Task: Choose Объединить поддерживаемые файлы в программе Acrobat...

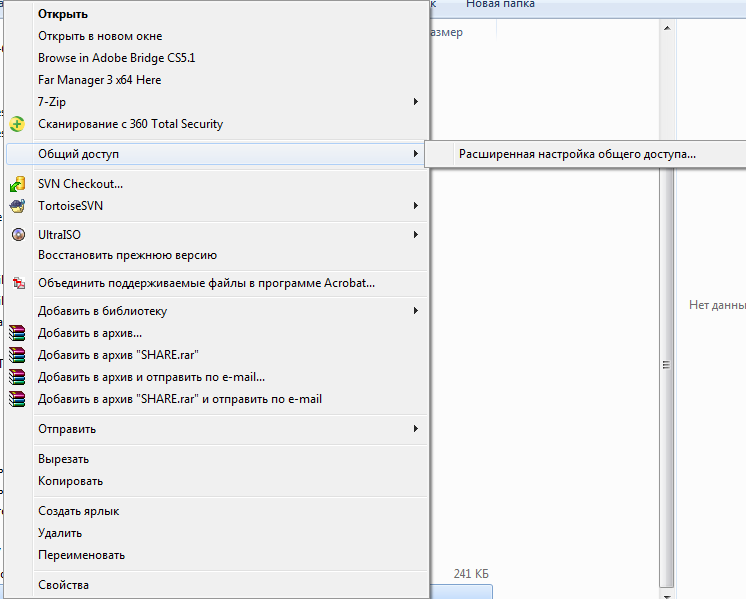Action: 216,283
